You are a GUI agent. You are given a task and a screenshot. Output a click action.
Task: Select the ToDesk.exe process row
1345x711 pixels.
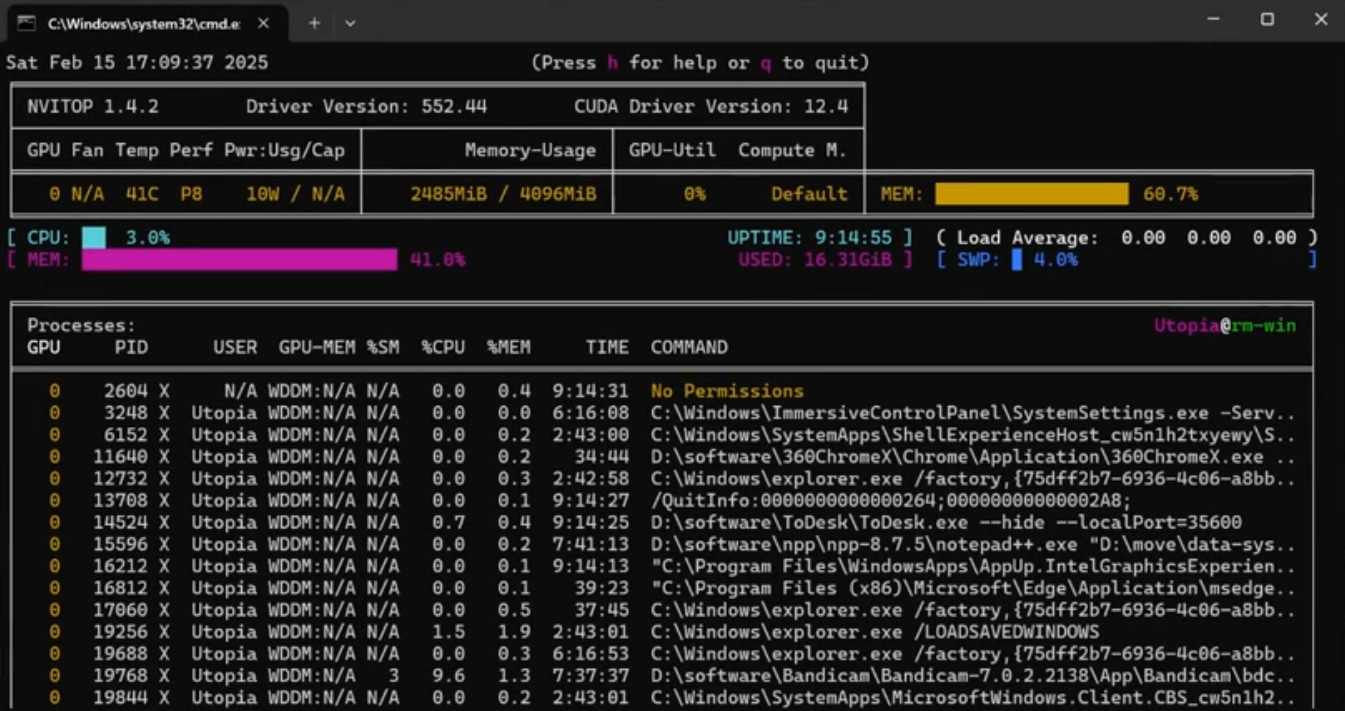coord(945,522)
